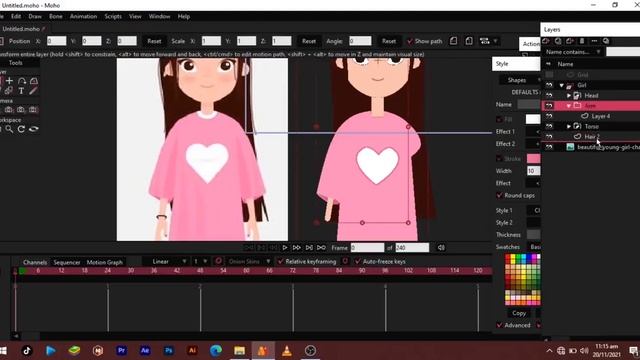The width and height of the screenshot is (640, 360).
Task: Select the Orbit Workspace tool
Action: (33, 129)
